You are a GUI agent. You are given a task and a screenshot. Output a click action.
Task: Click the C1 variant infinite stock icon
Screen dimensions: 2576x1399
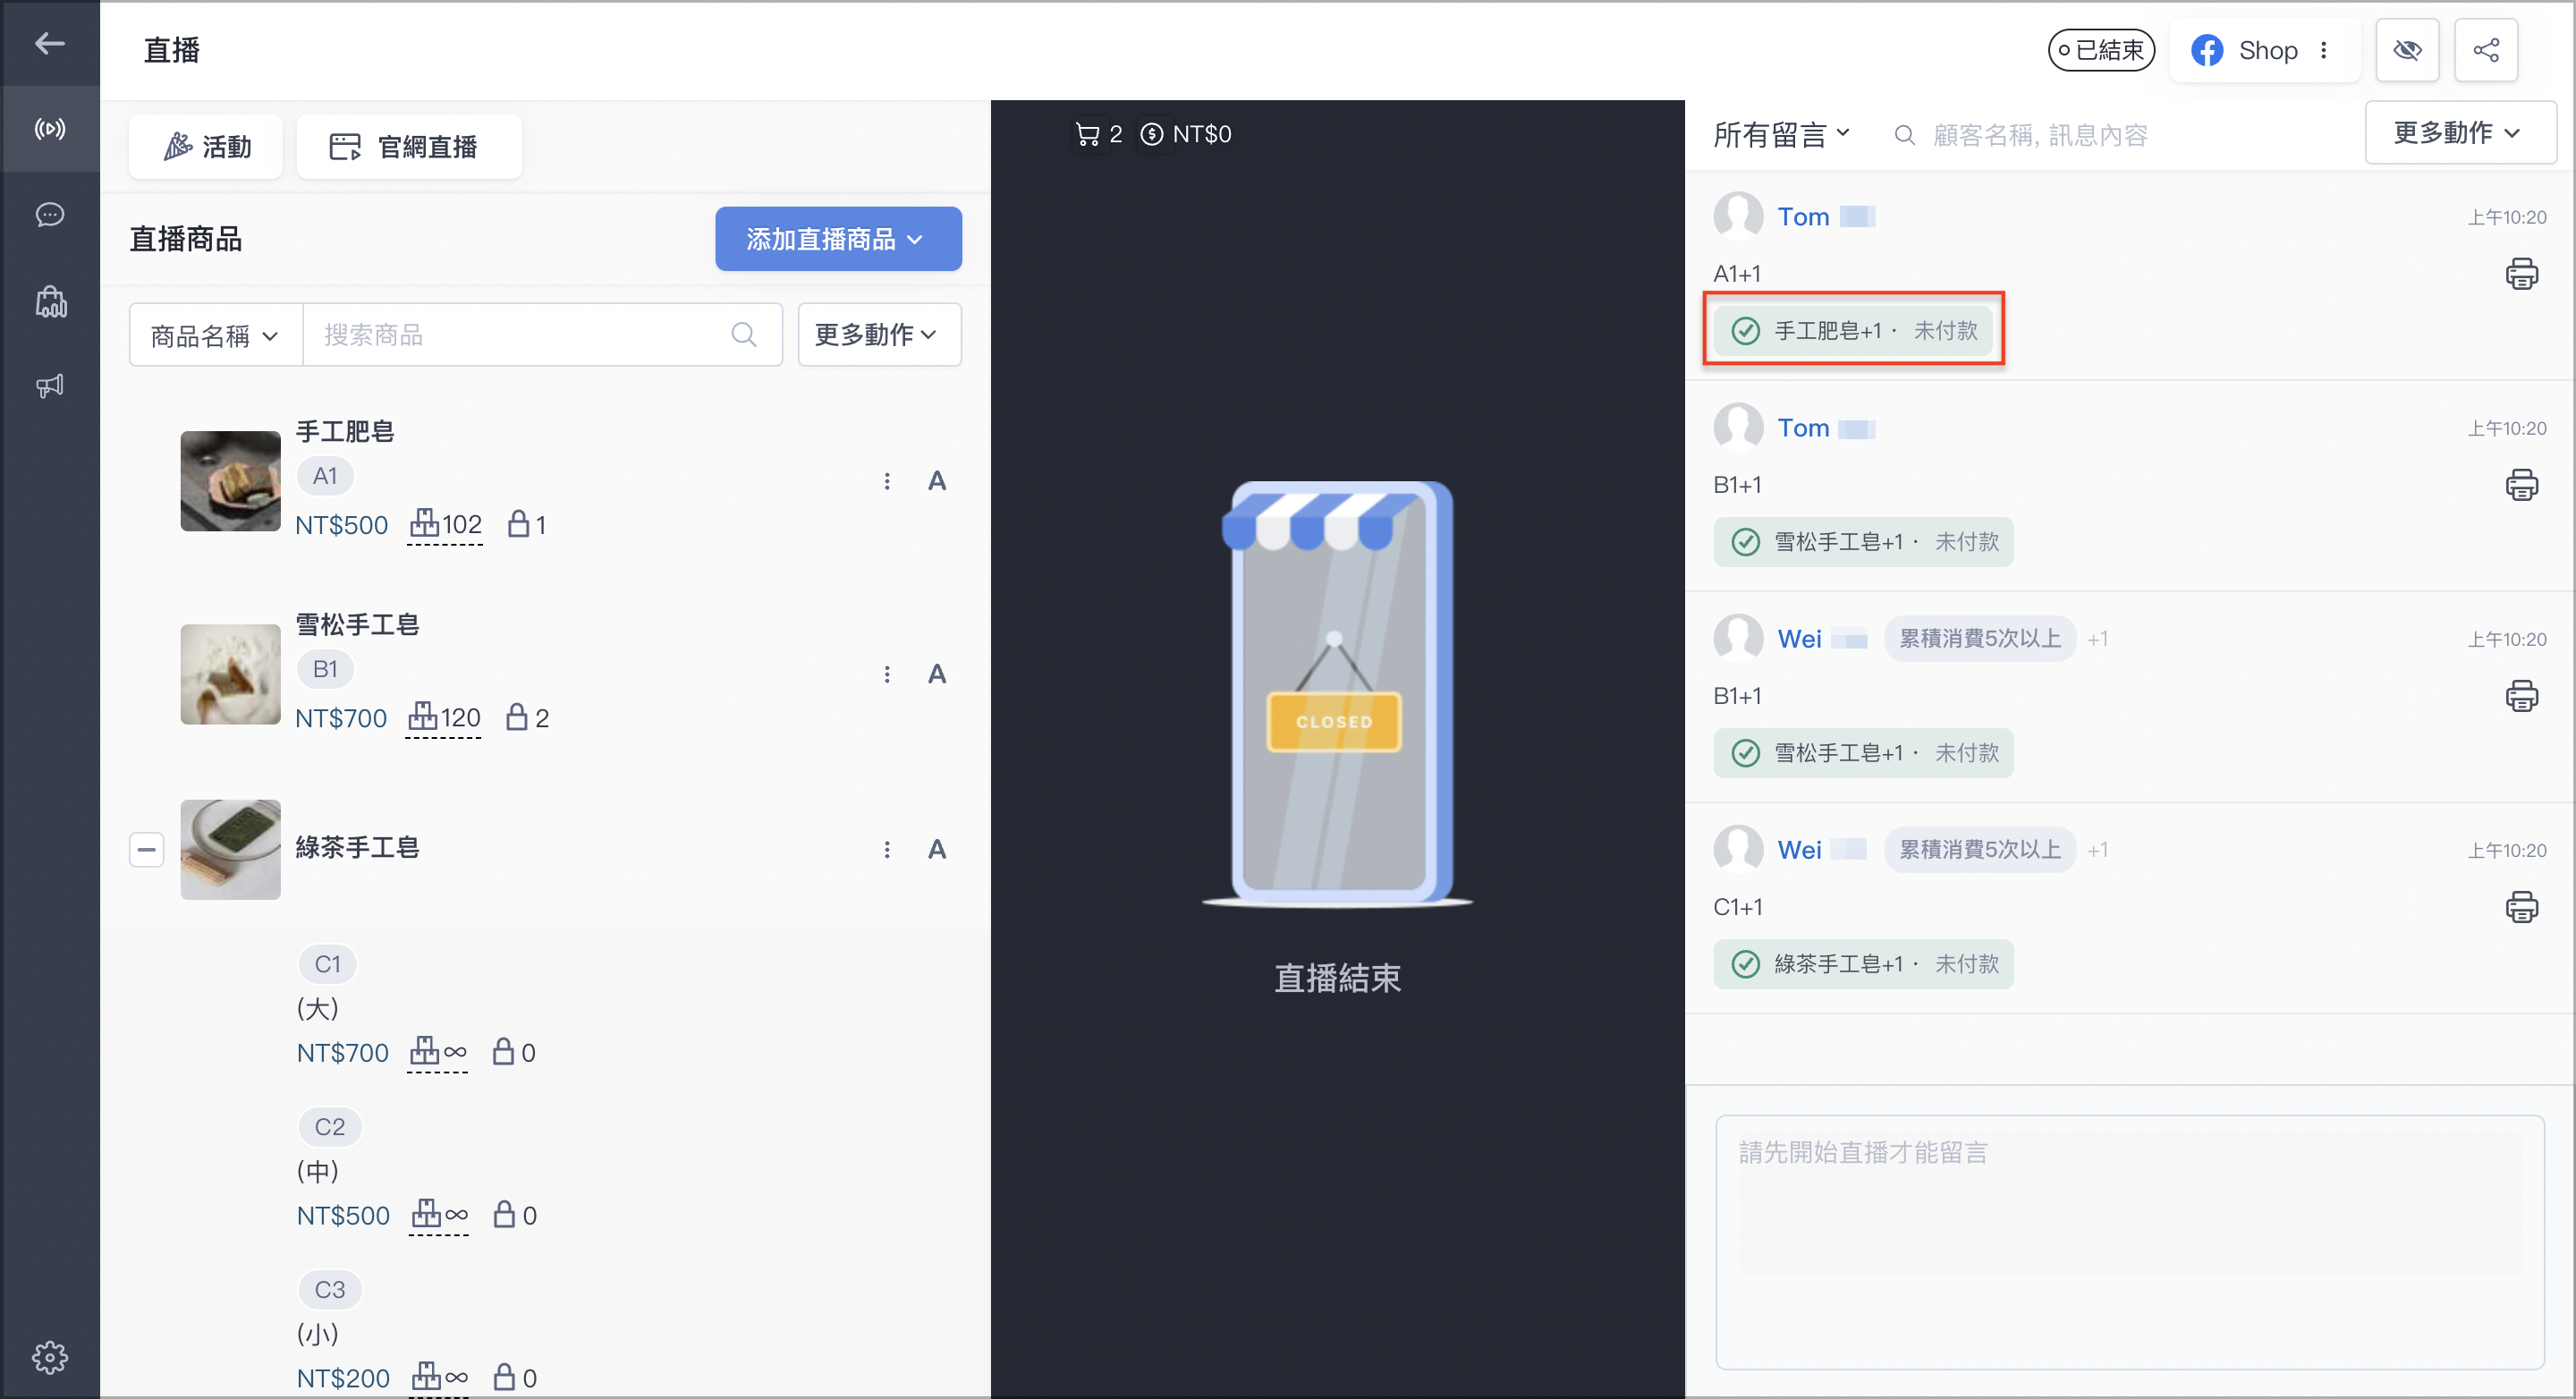(x=438, y=1052)
